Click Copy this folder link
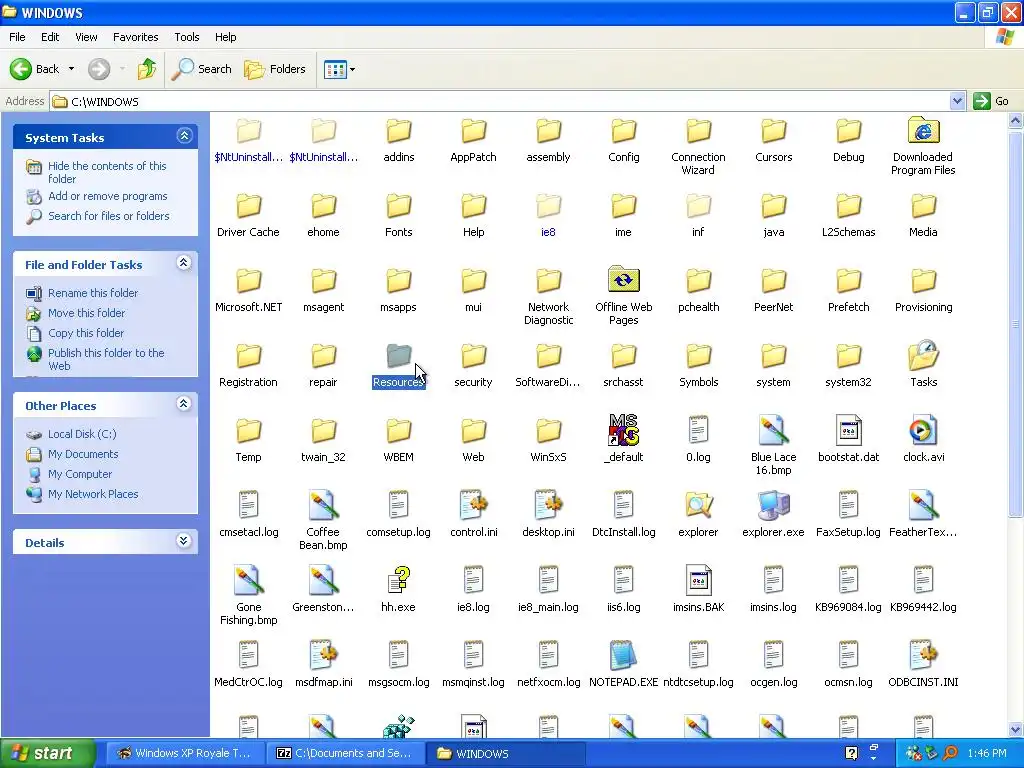Screen dimensions: 1024x768 86,333
